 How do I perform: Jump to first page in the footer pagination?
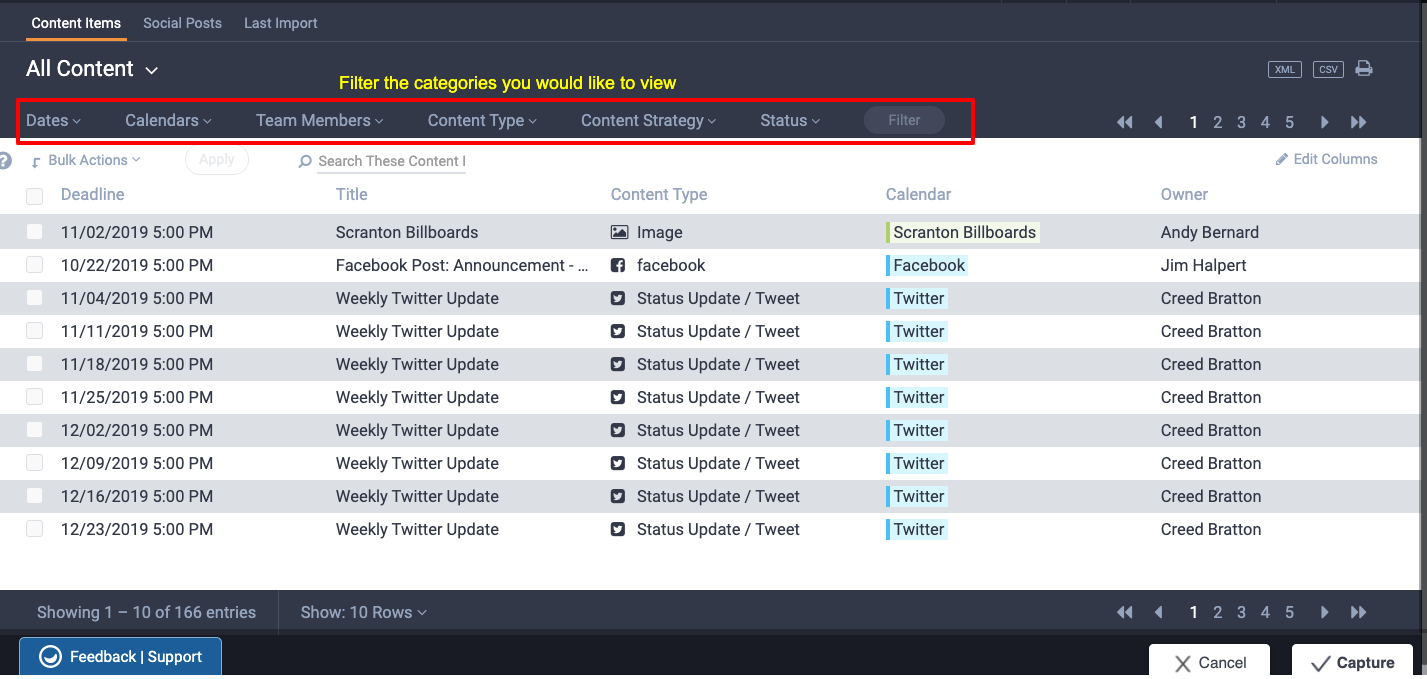coord(1125,612)
